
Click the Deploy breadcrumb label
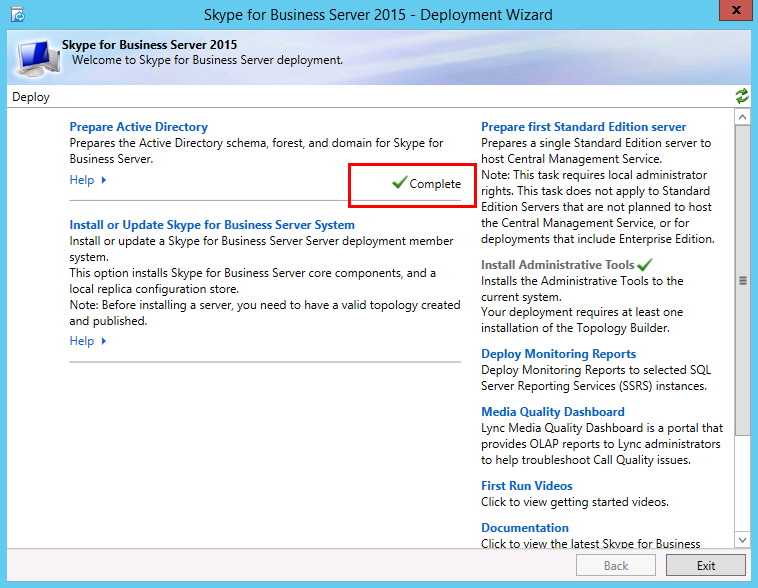[x=31, y=97]
